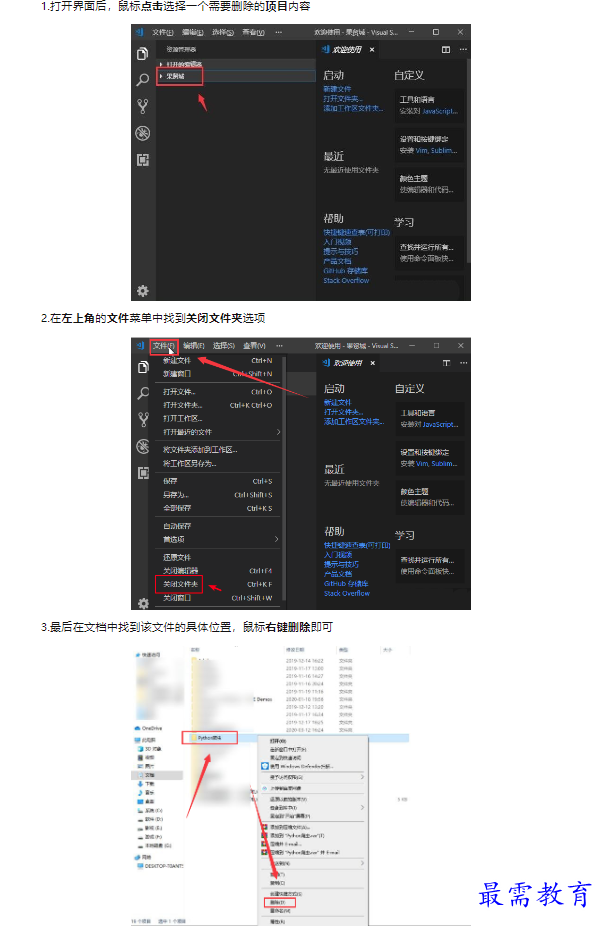The height and width of the screenshot is (926, 600).
Task: Open Debug icon in first VS Code screenshot
Action: pyautogui.click(x=142, y=133)
